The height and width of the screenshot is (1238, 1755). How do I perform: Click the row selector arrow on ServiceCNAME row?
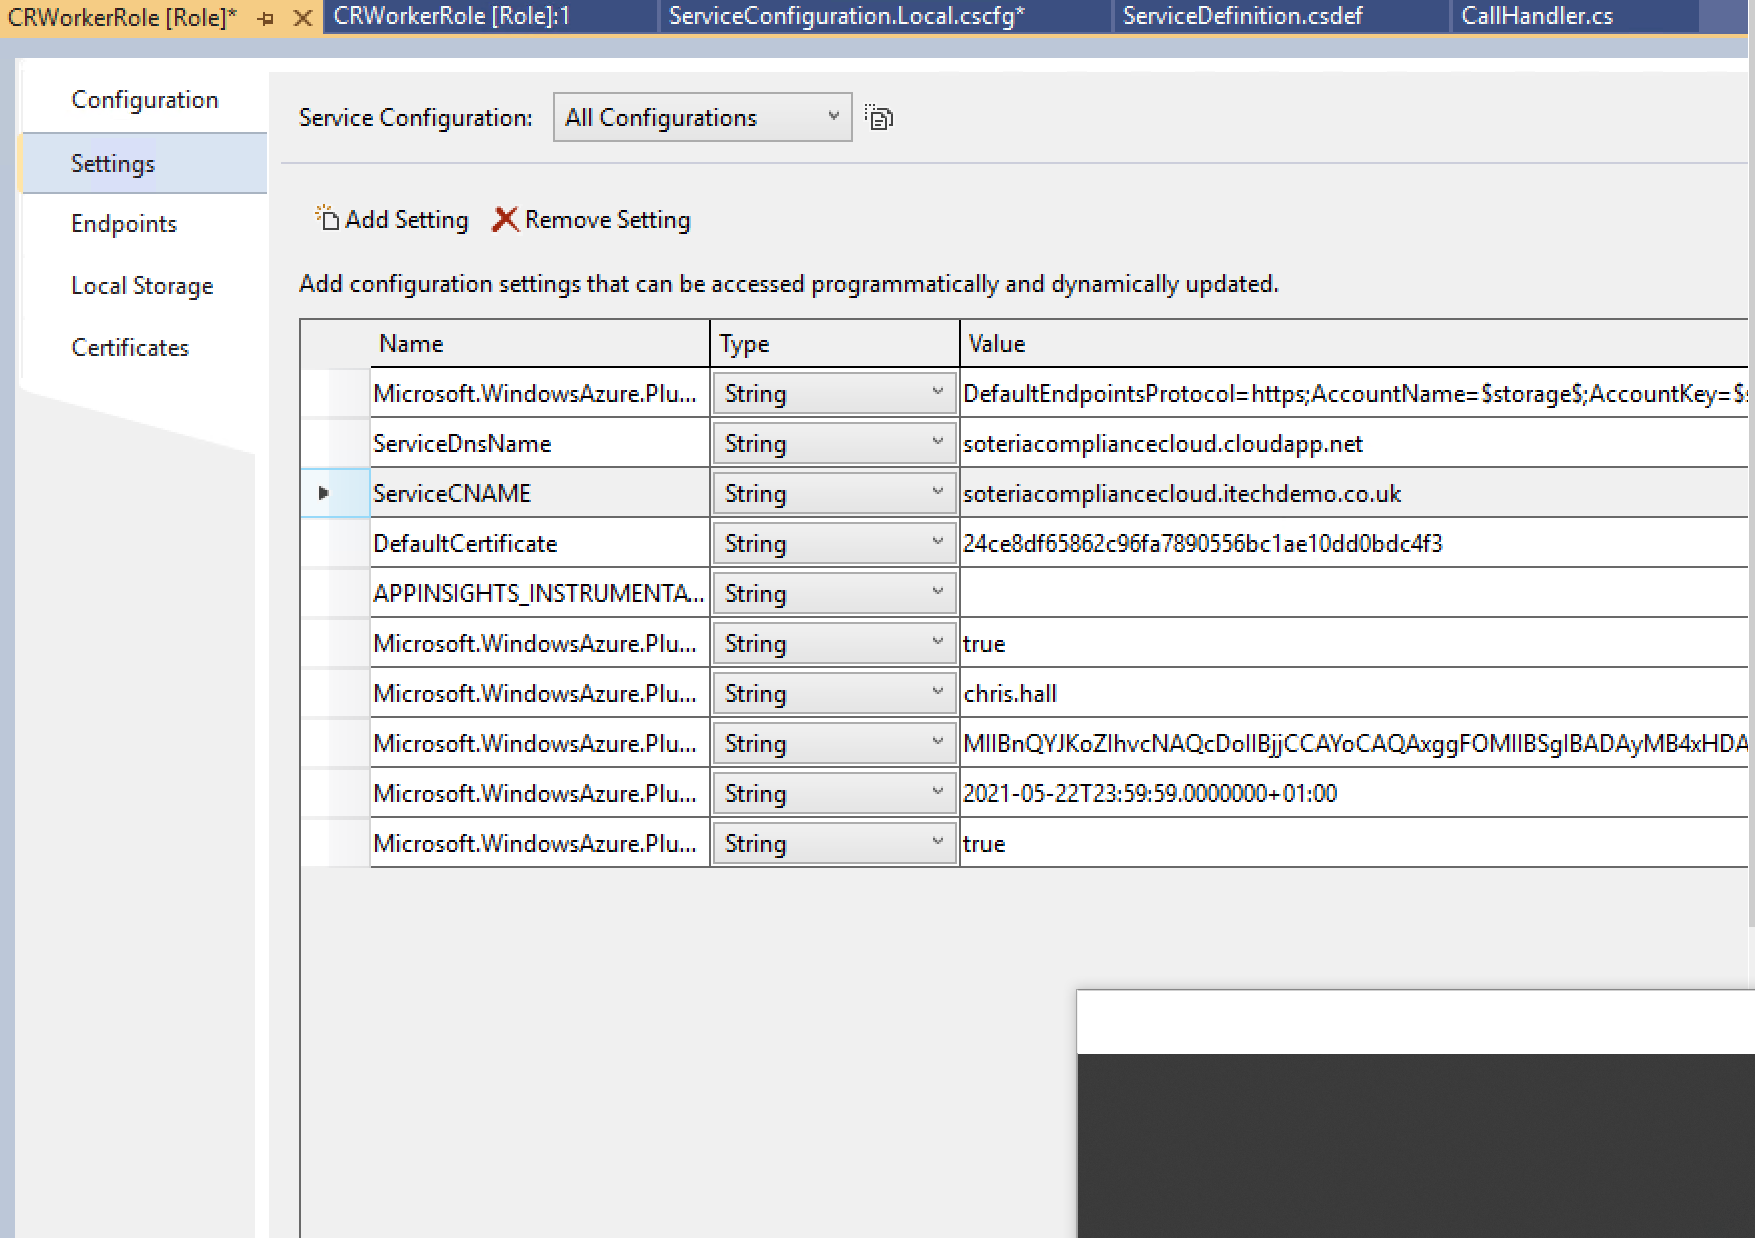click(x=322, y=492)
